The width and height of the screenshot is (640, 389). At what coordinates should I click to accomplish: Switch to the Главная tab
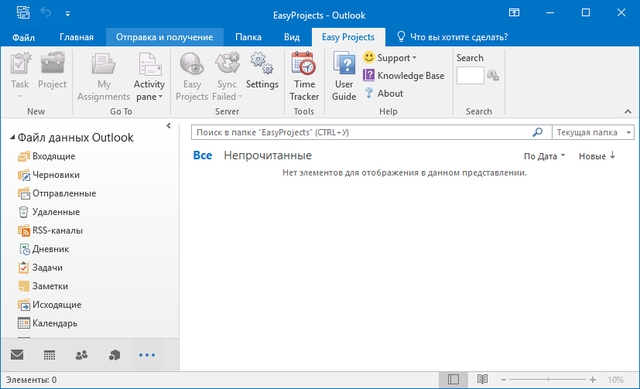(76, 37)
